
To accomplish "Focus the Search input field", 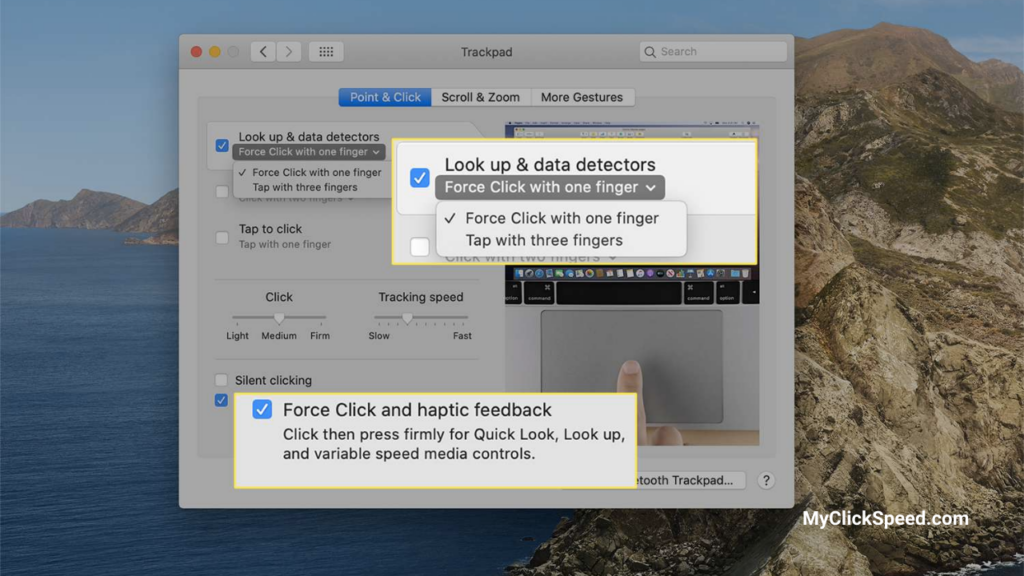I will click(713, 52).
